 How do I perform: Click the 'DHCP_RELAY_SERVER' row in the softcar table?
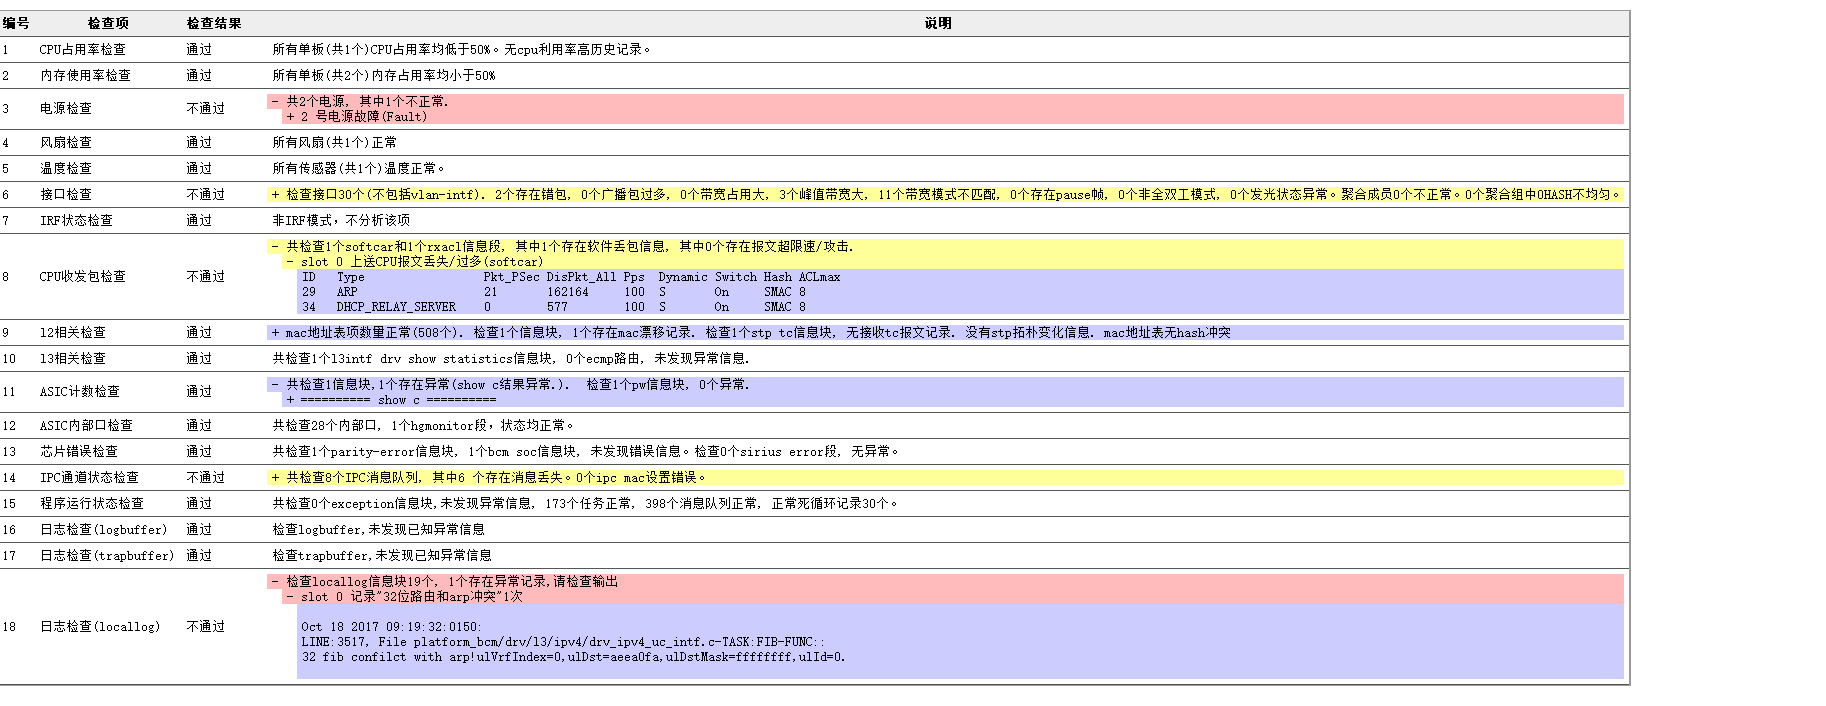pyautogui.click(x=555, y=307)
